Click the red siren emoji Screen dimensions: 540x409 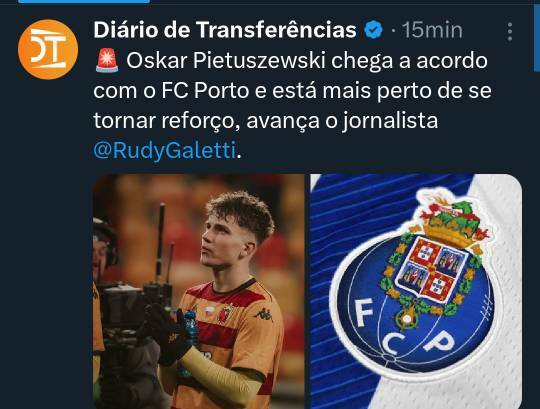(107, 61)
